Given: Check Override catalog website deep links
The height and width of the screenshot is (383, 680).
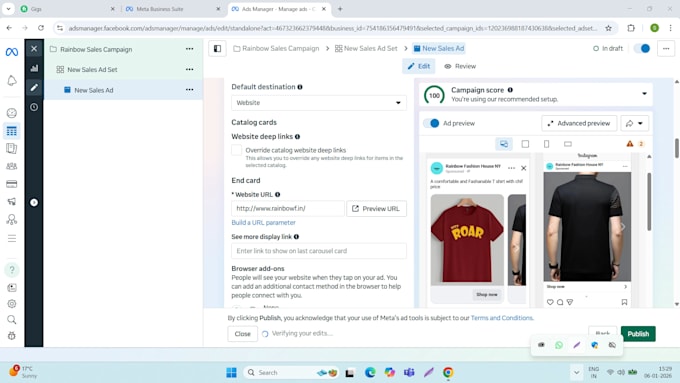Looking at the screenshot, I should pyautogui.click(x=236, y=150).
